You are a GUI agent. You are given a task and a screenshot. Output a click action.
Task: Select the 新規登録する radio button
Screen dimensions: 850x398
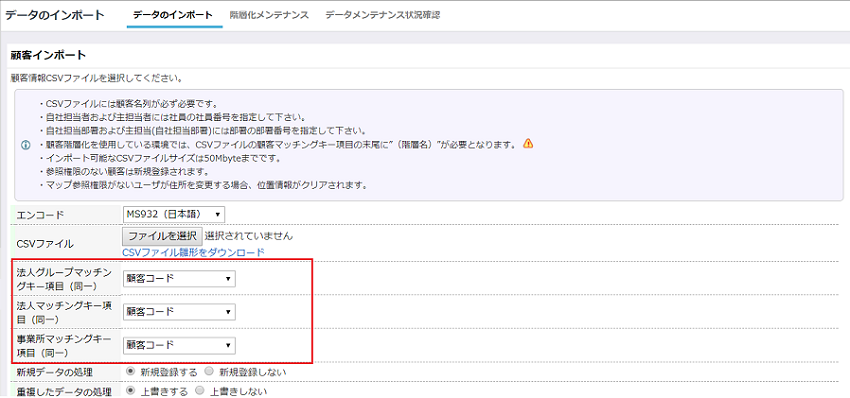pyautogui.click(x=130, y=372)
